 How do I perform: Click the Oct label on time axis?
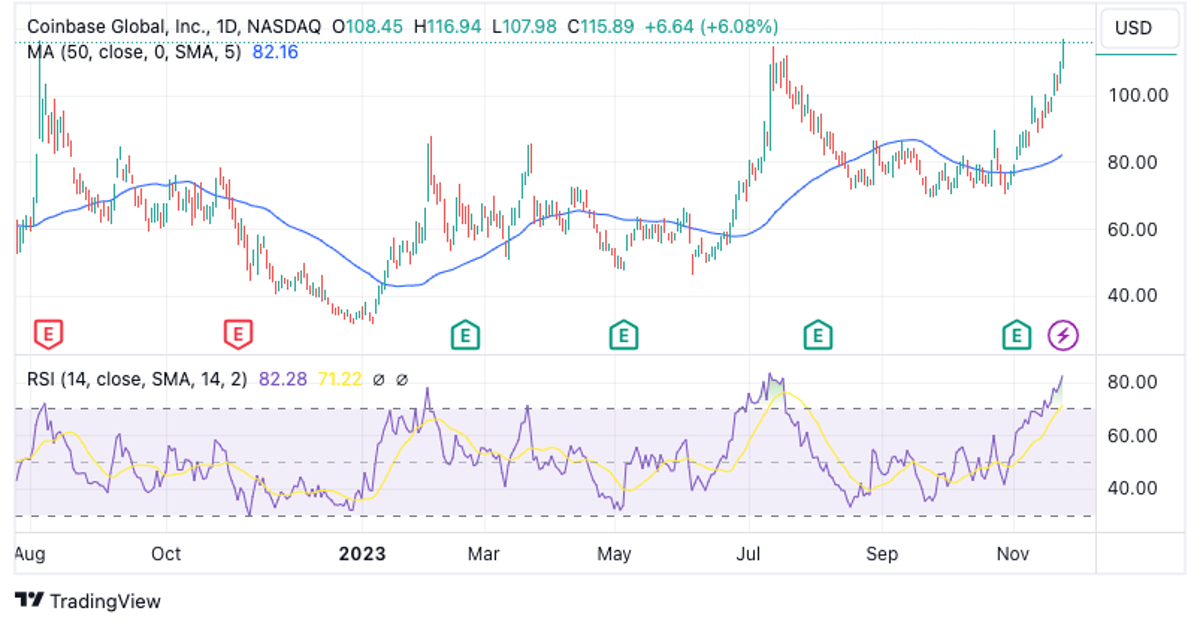166,553
